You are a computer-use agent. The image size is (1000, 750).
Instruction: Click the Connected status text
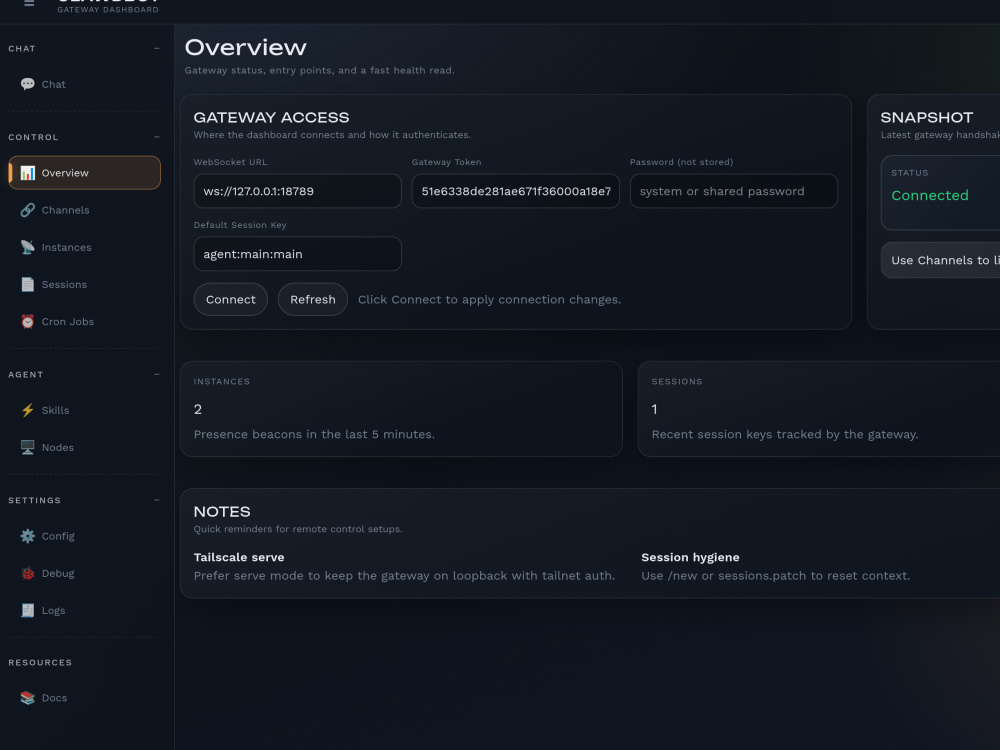(x=930, y=195)
